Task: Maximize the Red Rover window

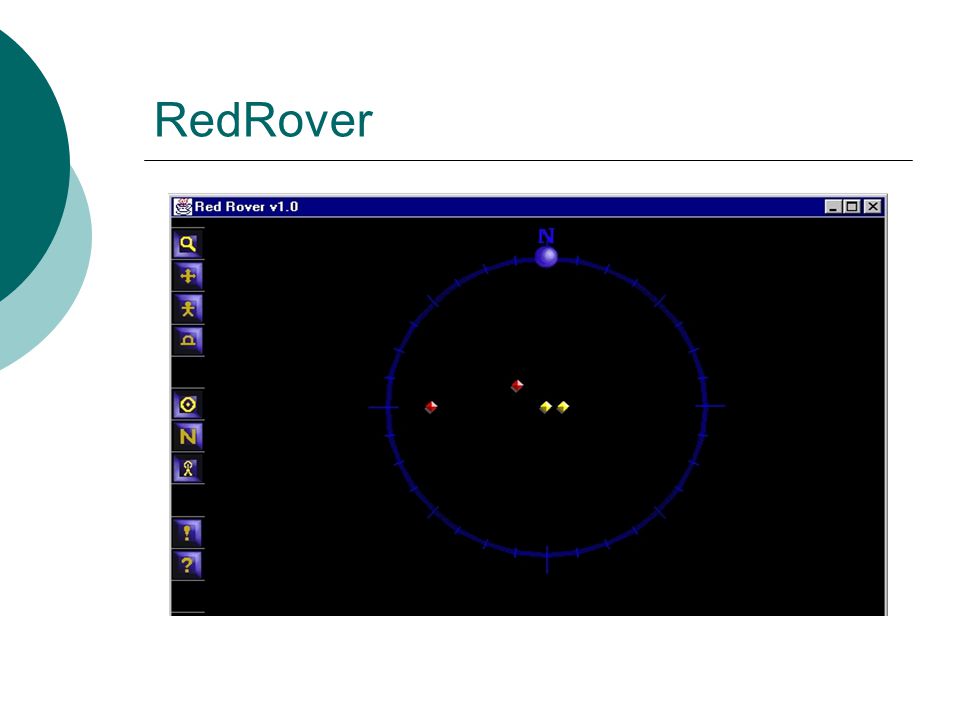Action: (852, 207)
